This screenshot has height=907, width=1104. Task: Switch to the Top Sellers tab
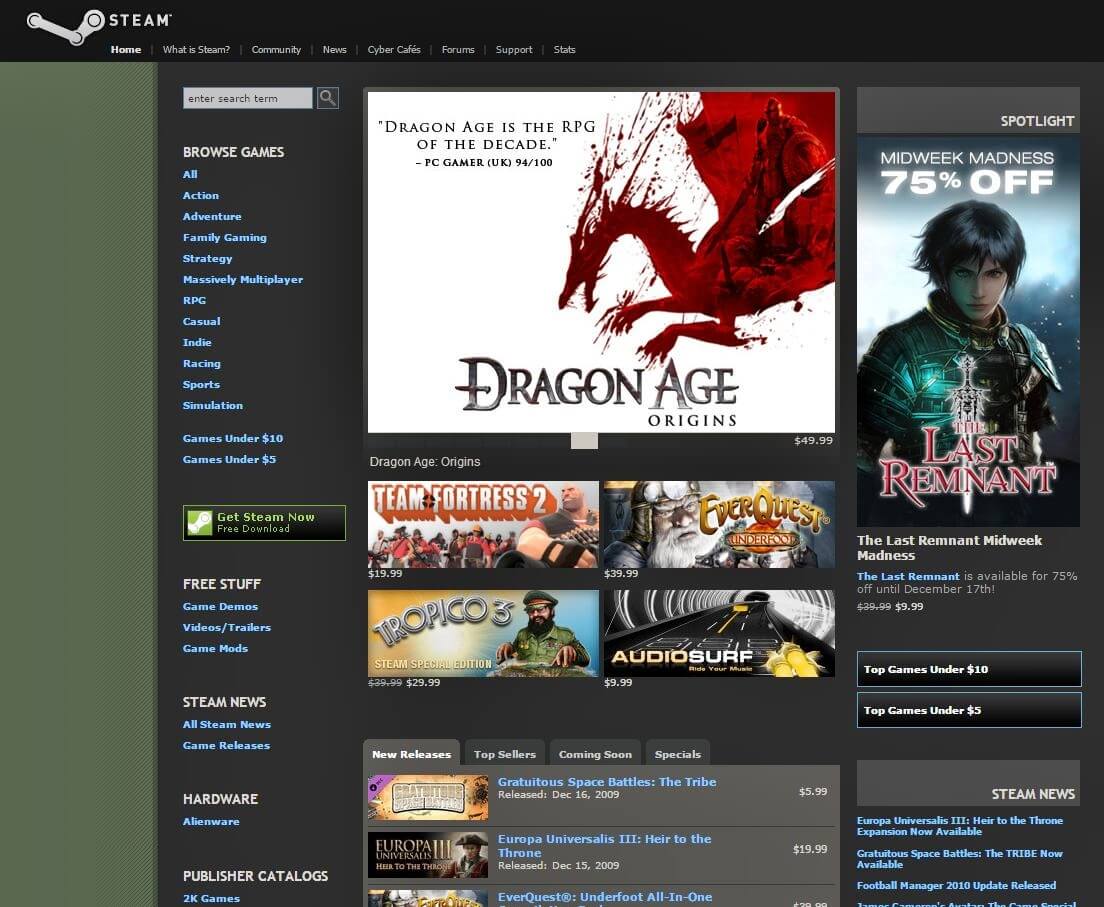tap(504, 754)
